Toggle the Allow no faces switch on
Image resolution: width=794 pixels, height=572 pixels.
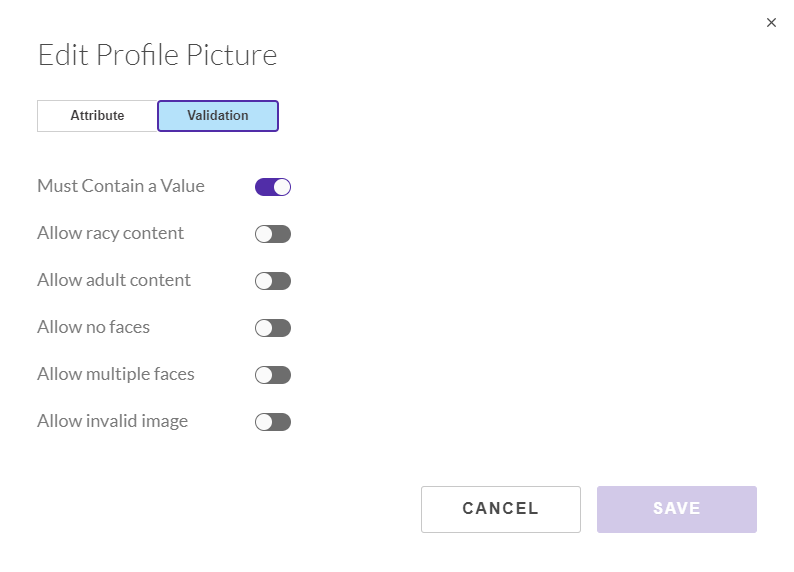coord(273,328)
